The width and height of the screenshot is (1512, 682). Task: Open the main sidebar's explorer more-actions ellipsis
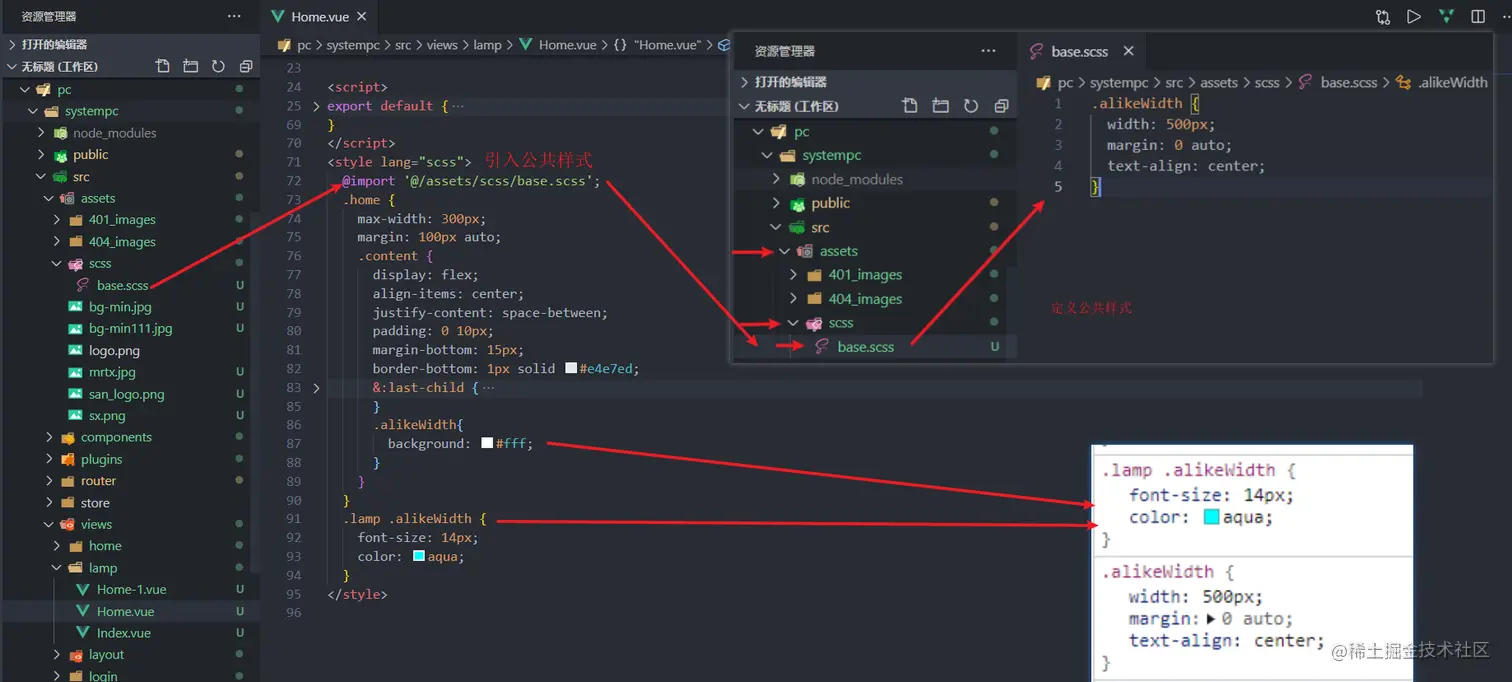234,17
